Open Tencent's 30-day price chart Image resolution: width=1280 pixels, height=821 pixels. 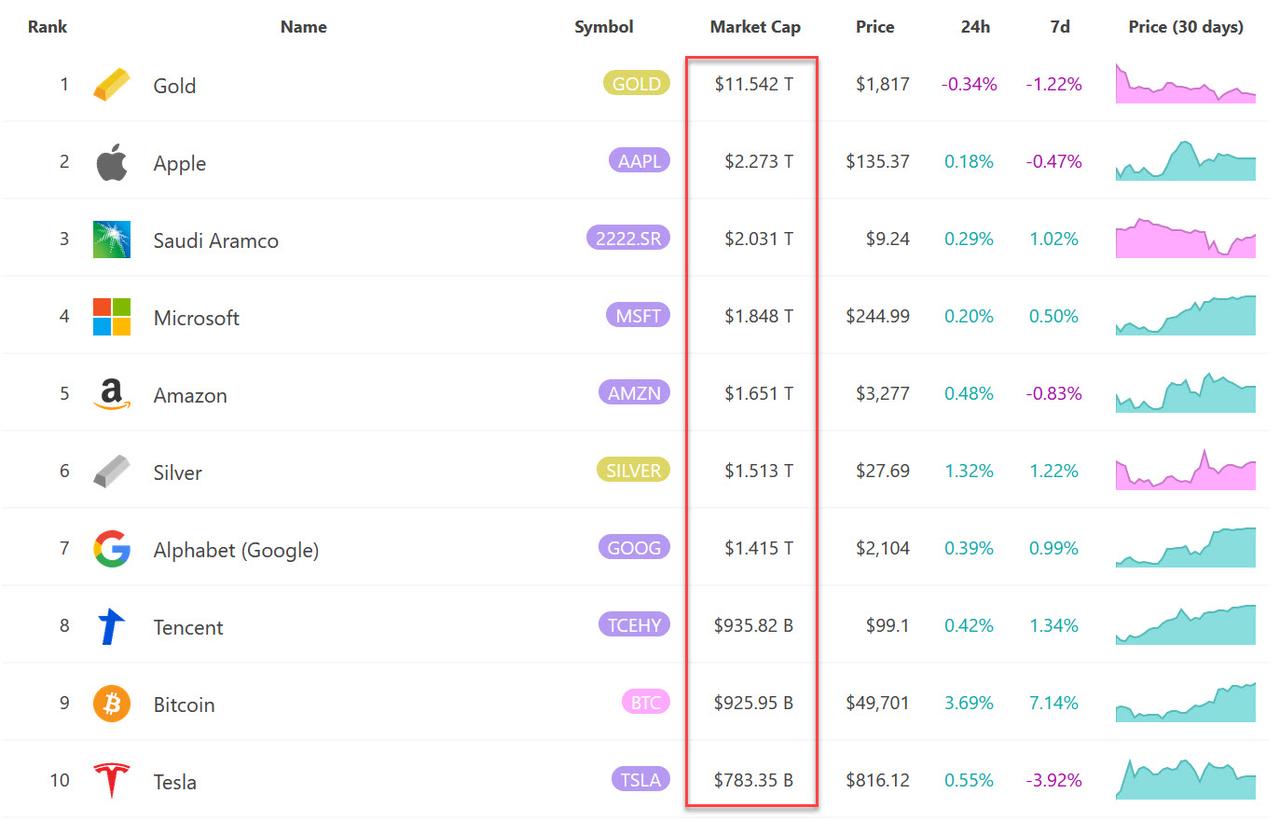pyautogui.click(x=1186, y=625)
